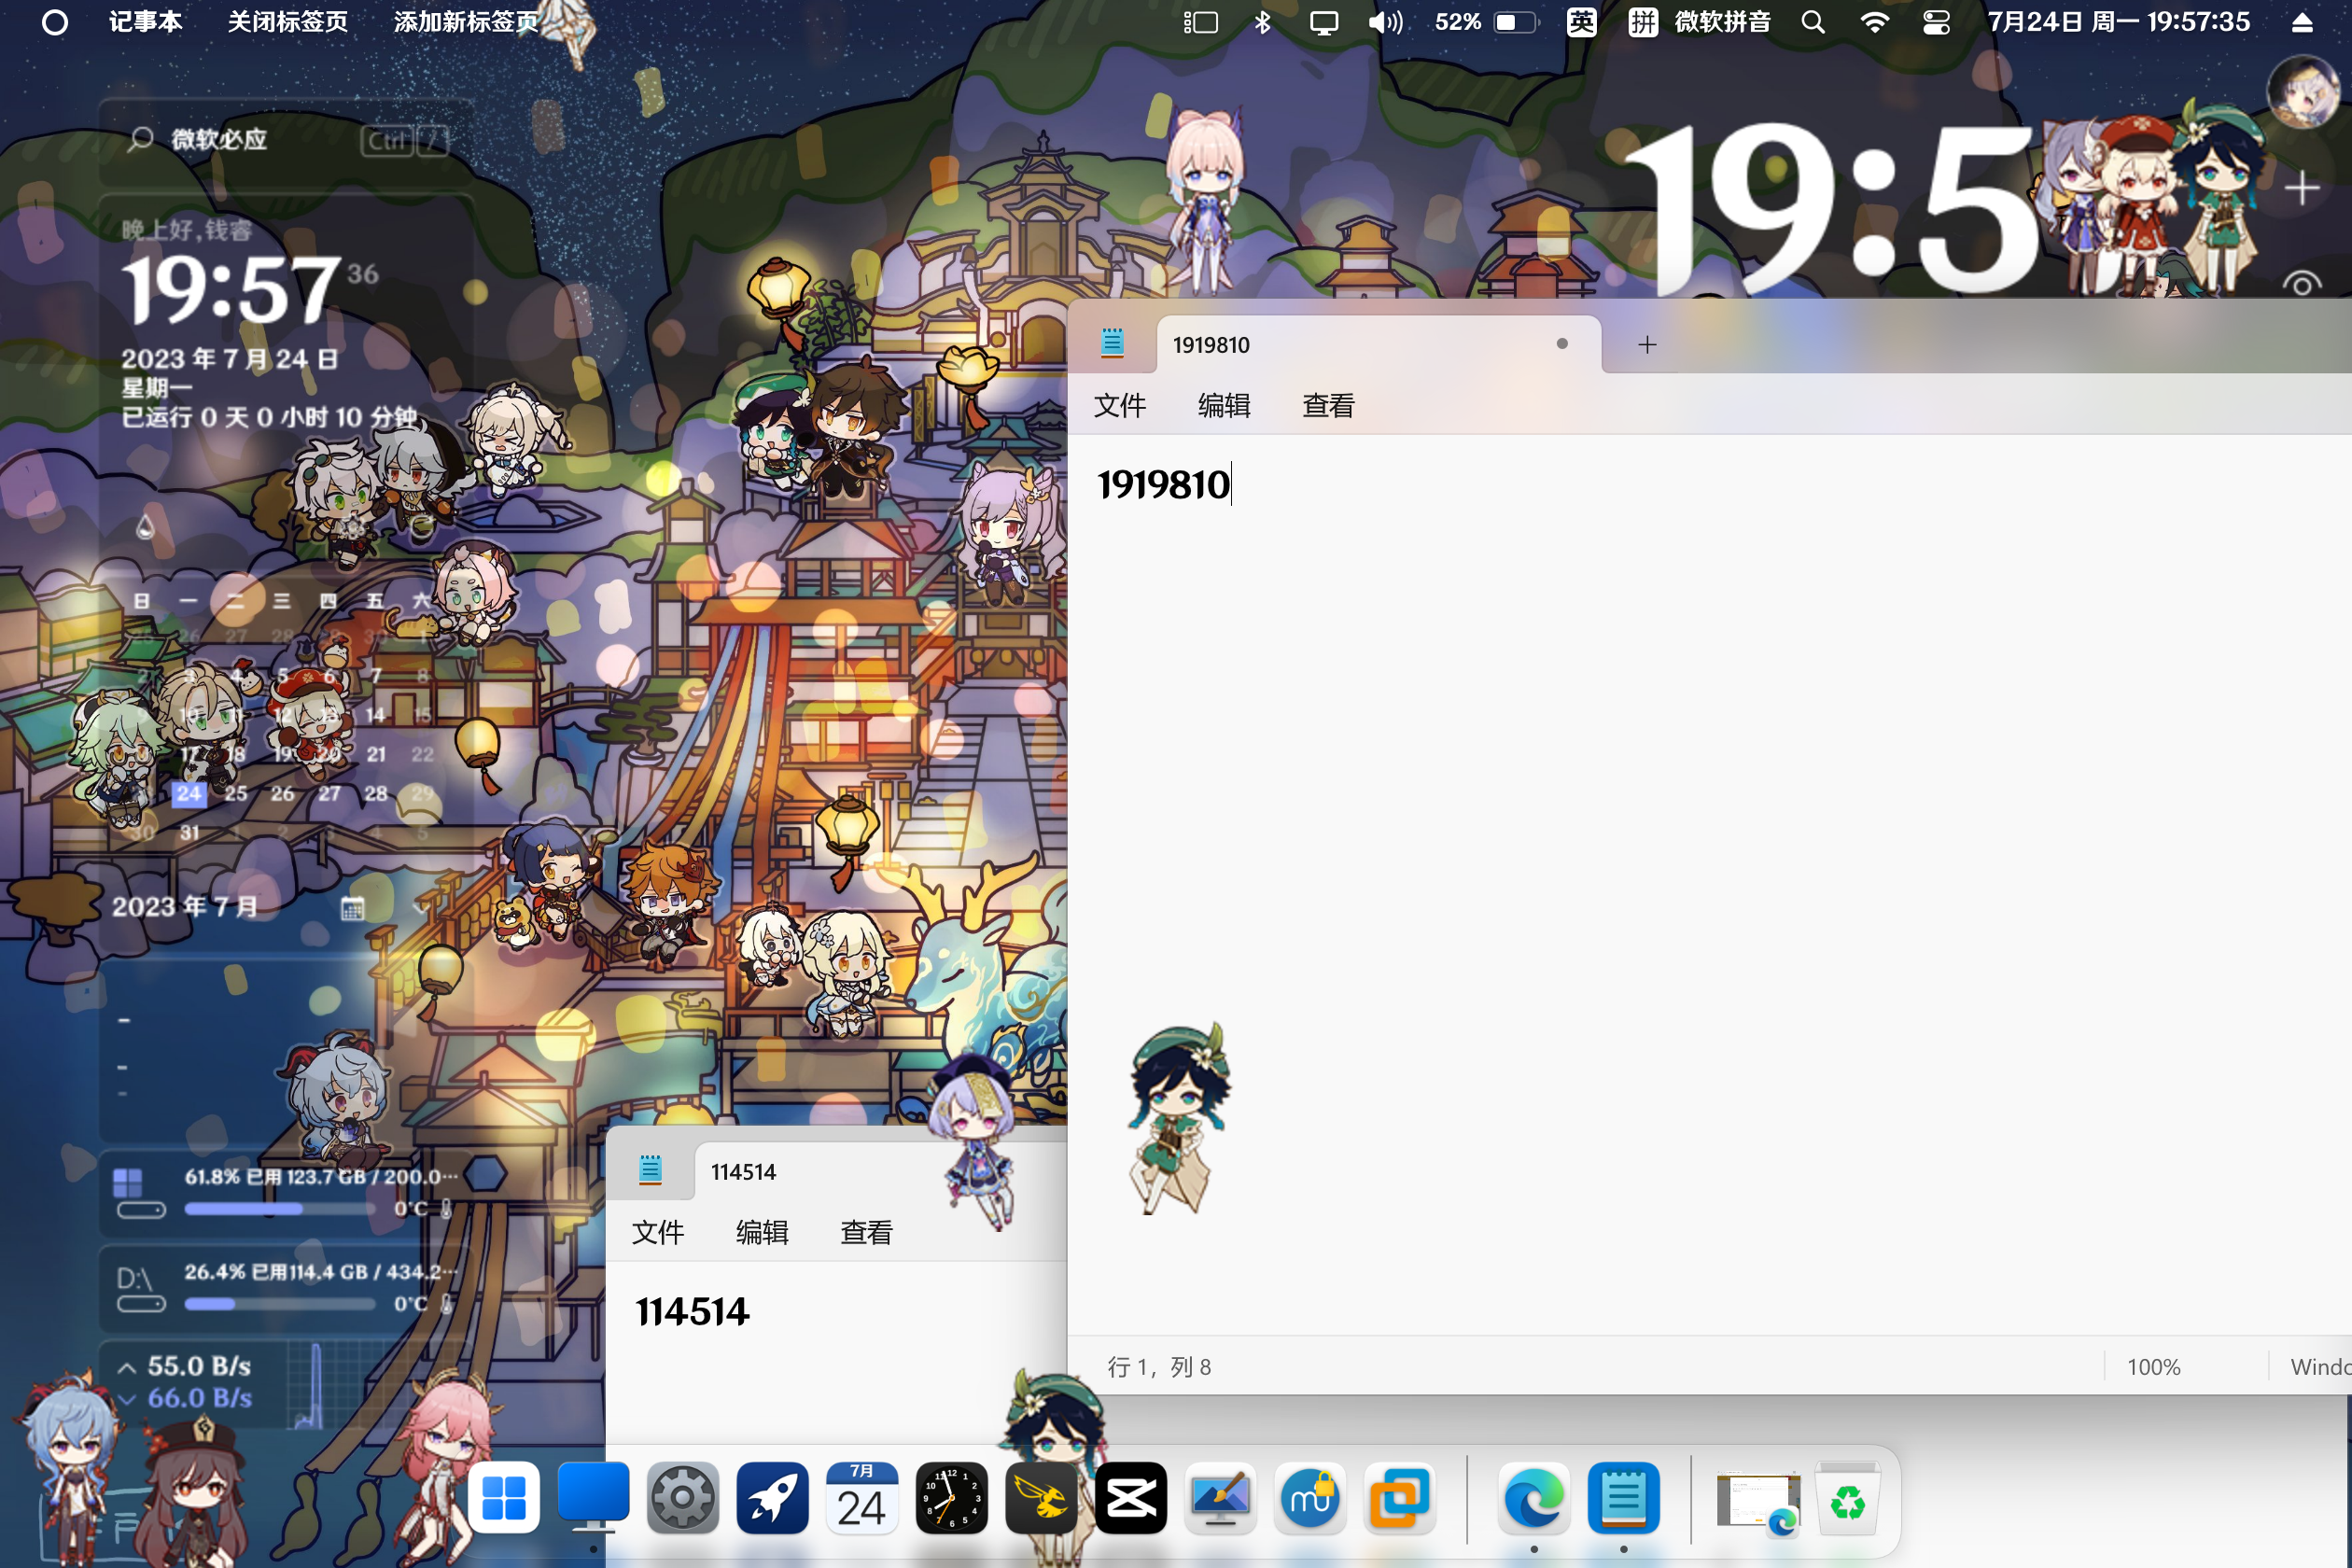Open search magnifier in top bar
The width and height of the screenshot is (2352, 1568).
point(1813,22)
